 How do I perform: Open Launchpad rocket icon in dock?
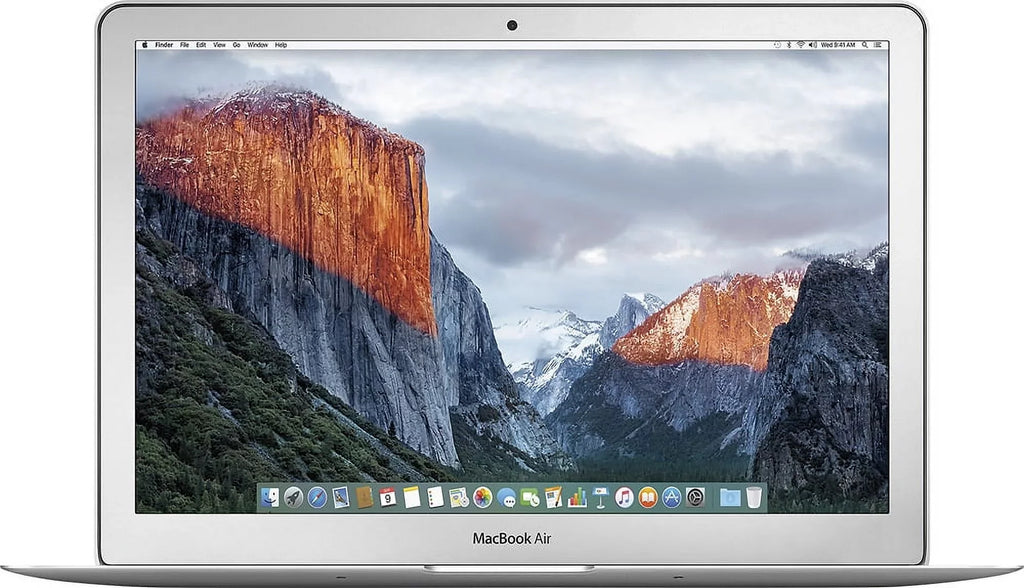[293, 498]
